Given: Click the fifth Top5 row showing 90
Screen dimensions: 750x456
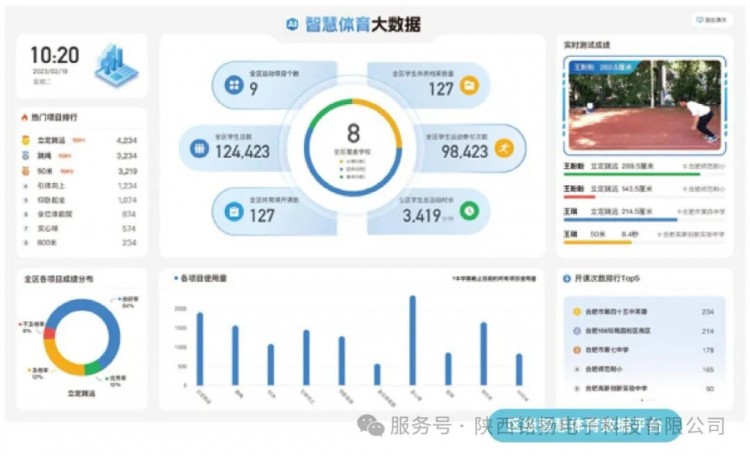Looking at the screenshot, I should (644, 388).
